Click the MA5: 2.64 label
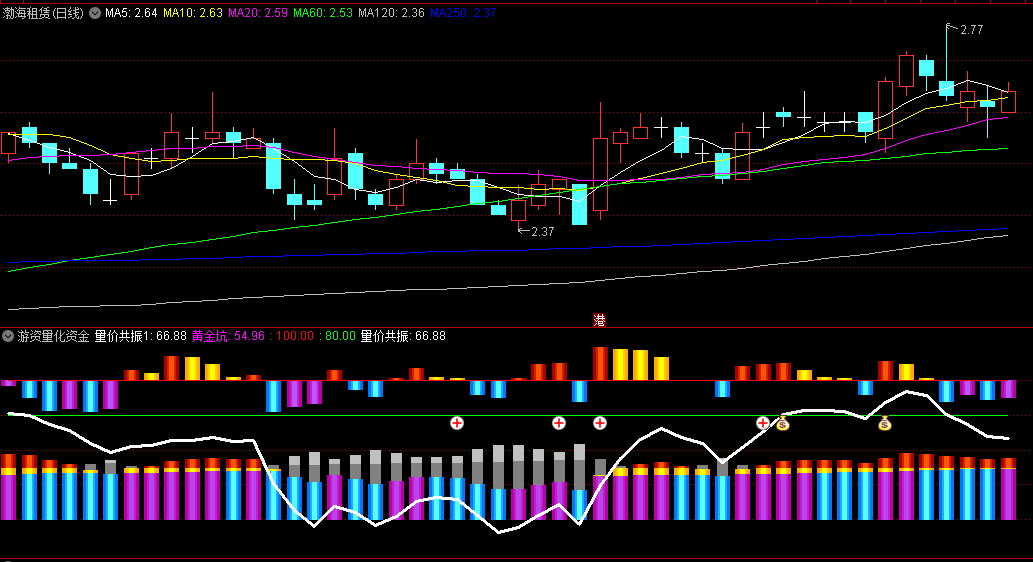 pyautogui.click(x=131, y=13)
